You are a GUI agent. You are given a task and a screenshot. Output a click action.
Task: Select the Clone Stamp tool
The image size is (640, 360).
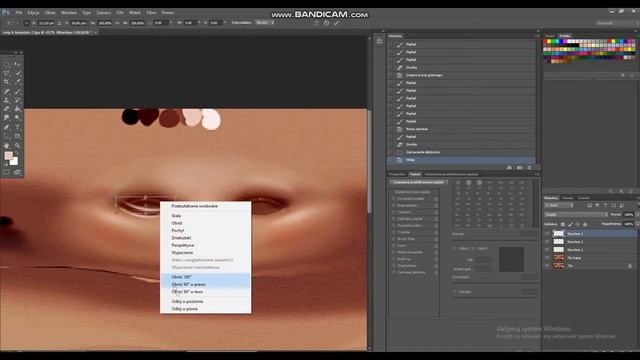click(7, 100)
